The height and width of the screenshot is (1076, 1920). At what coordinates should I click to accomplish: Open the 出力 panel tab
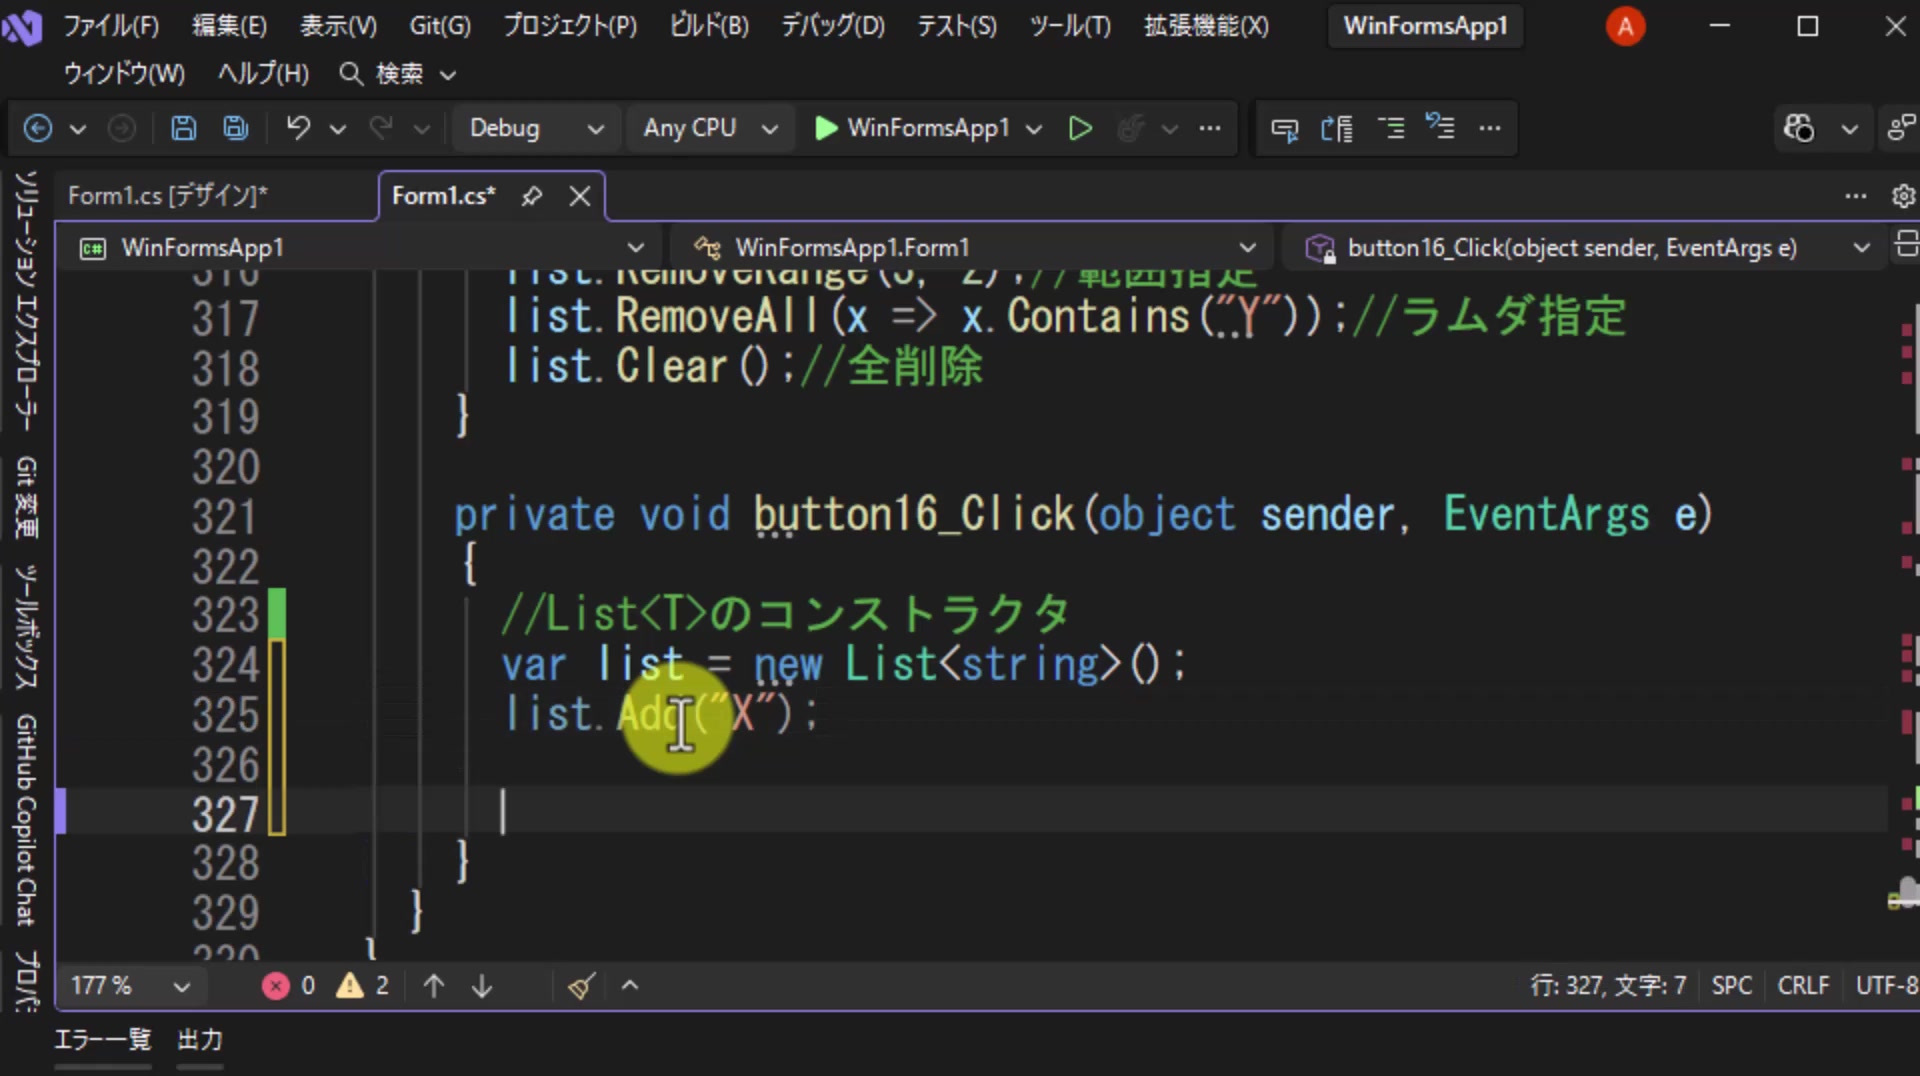click(199, 1040)
